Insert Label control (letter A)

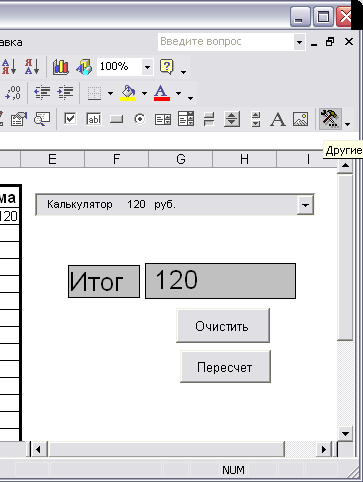tap(278, 119)
